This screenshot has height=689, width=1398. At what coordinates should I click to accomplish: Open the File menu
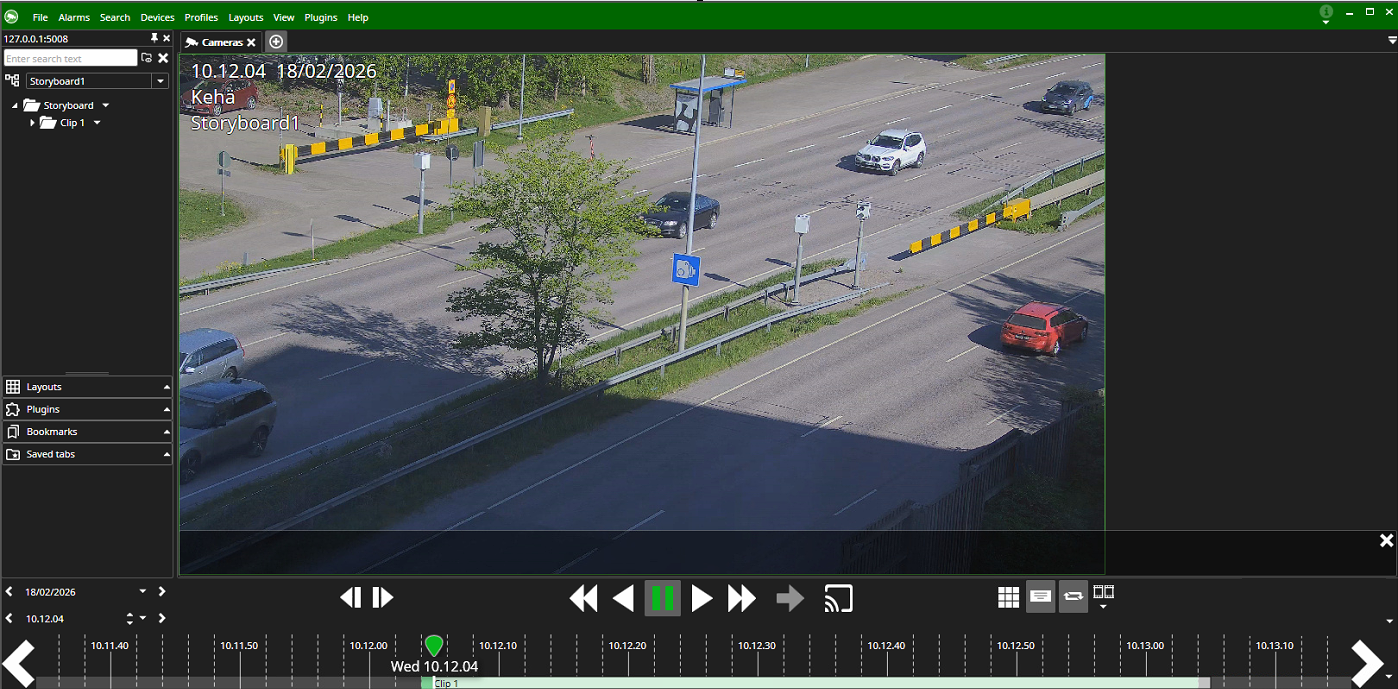click(x=40, y=17)
